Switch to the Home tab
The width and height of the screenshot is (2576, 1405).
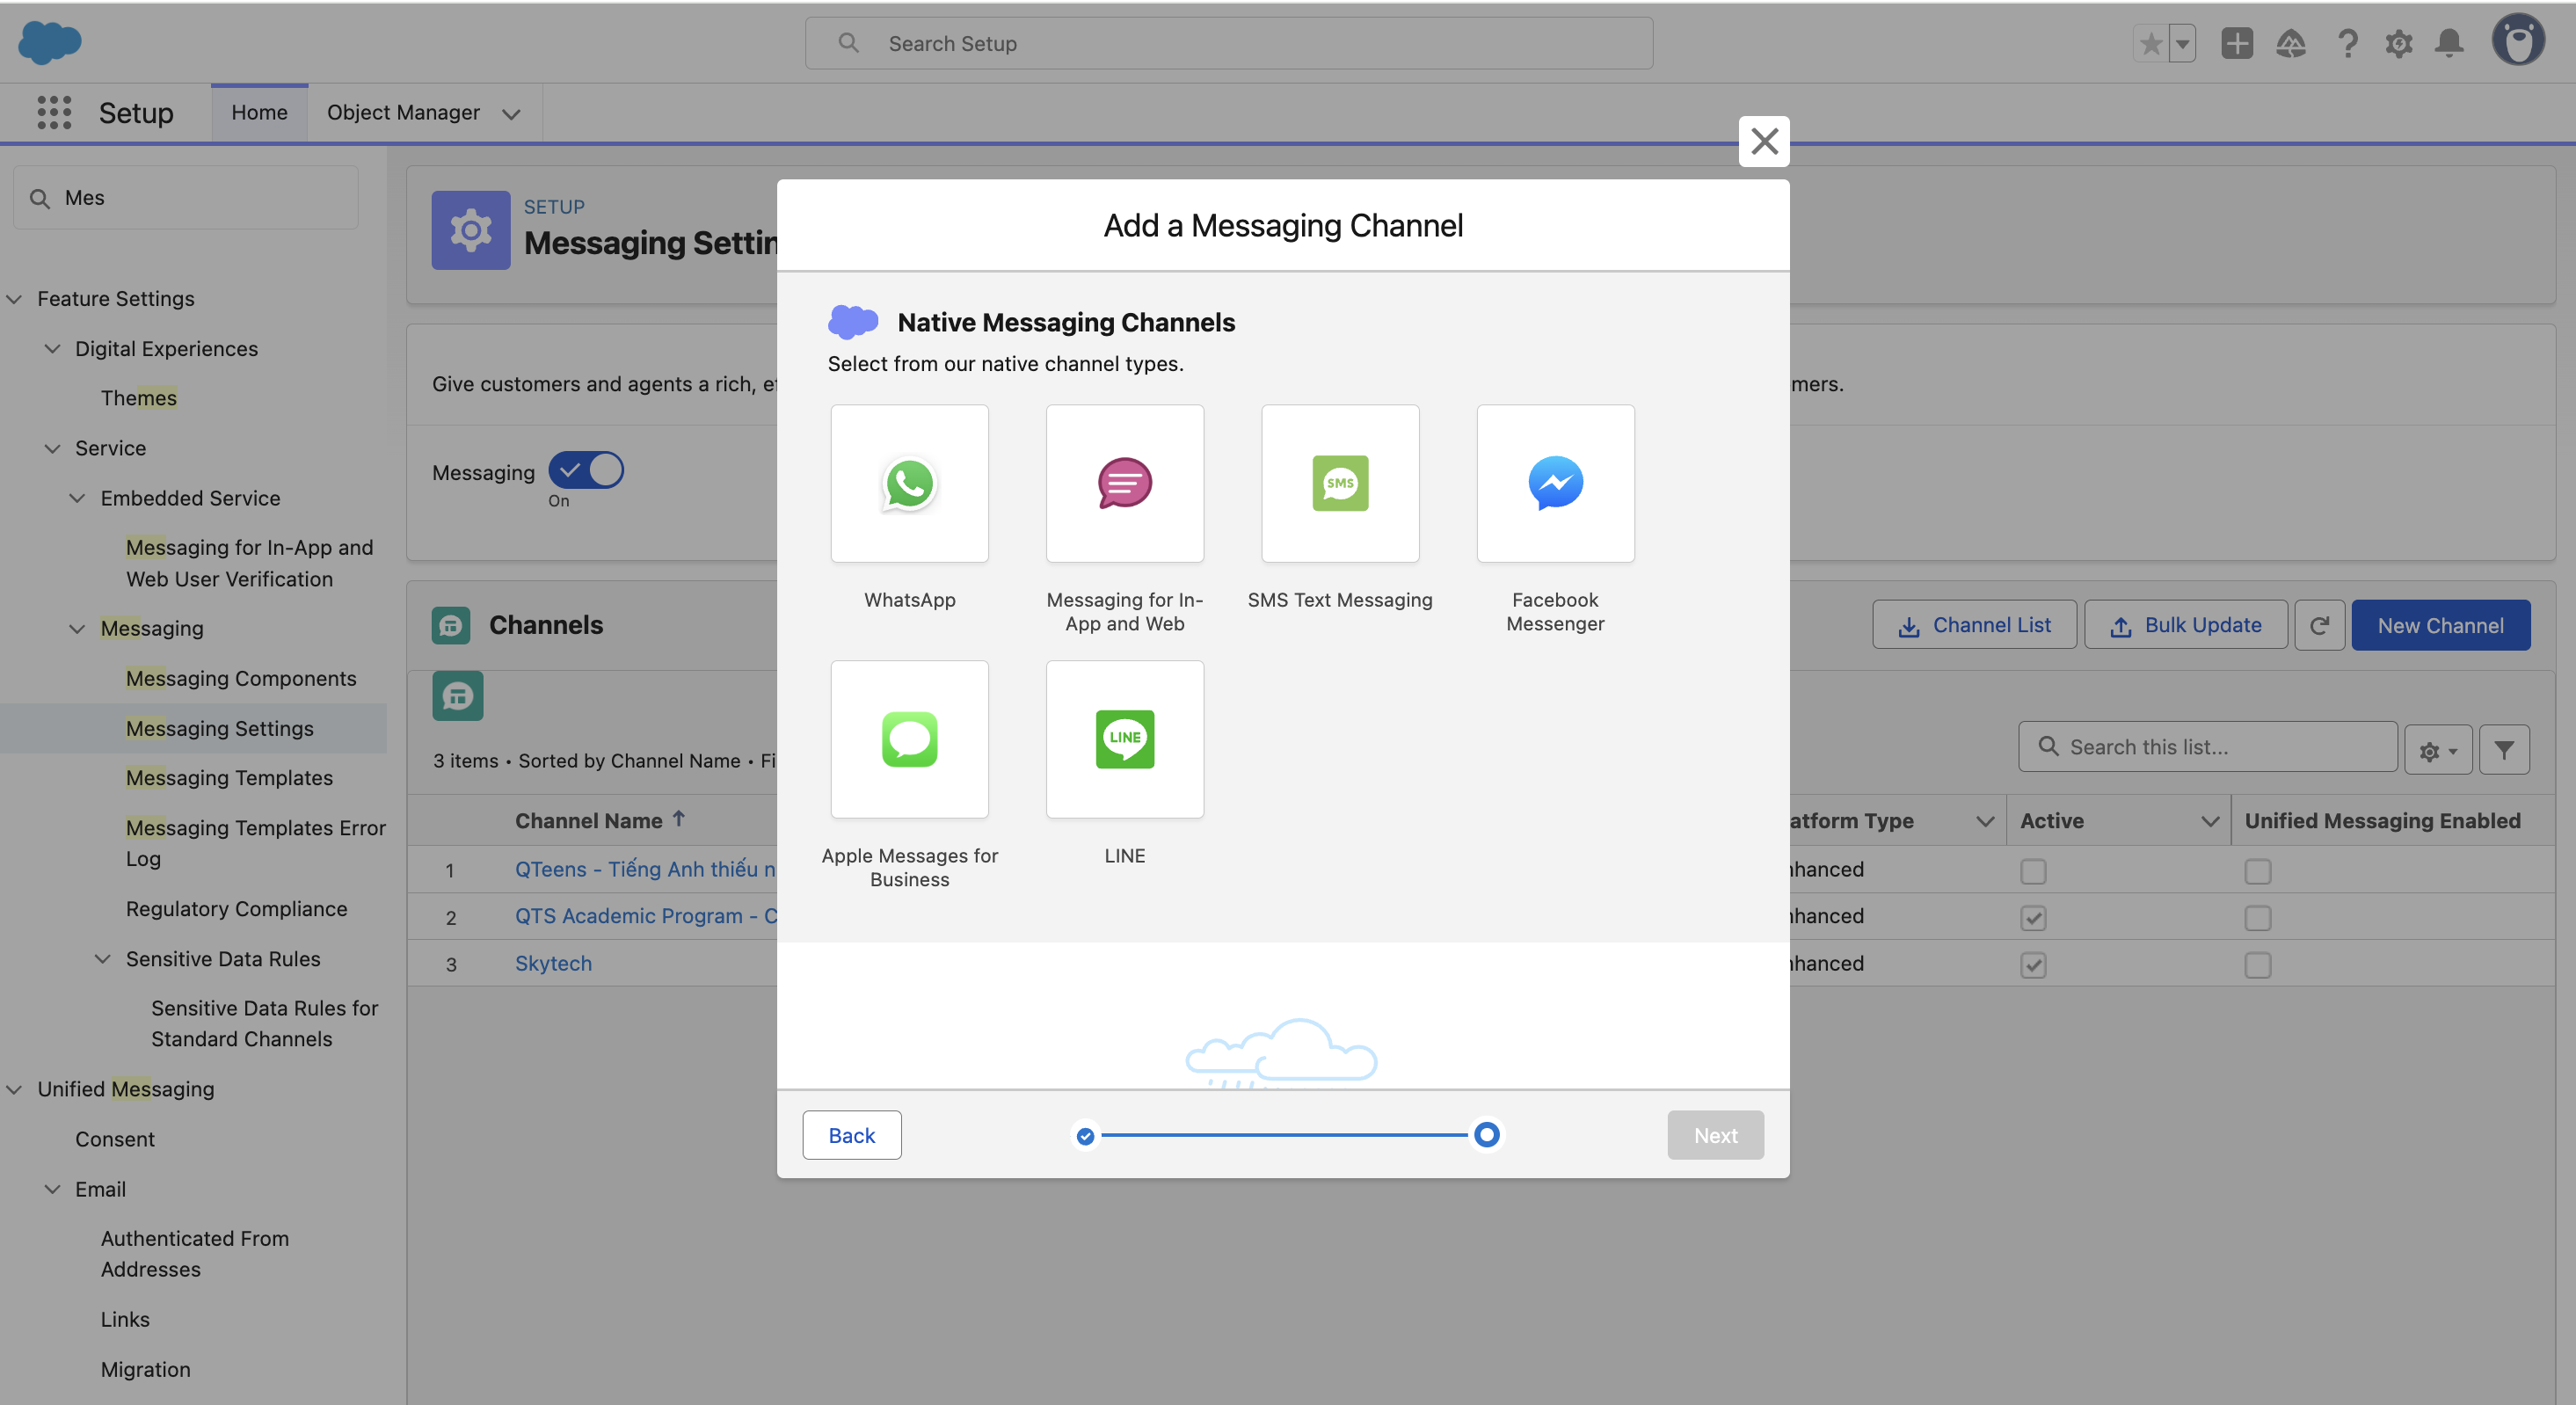tap(259, 112)
